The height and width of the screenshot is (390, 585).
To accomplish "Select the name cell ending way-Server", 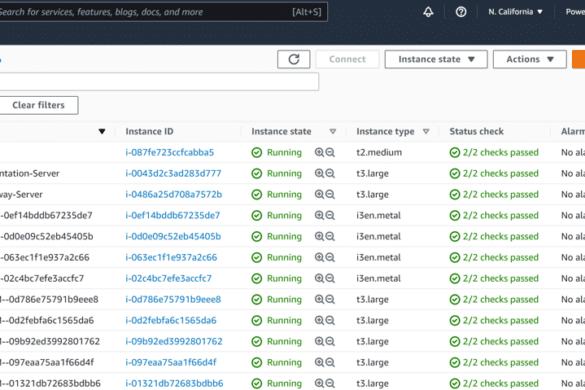I will pyautogui.click(x=21, y=194).
